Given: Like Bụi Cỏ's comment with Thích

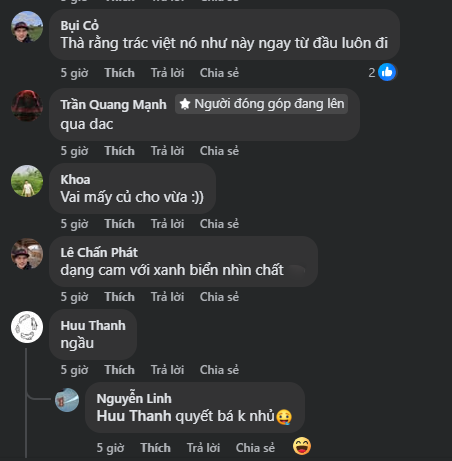Looking at the screenshot, I should click(120, 73).
